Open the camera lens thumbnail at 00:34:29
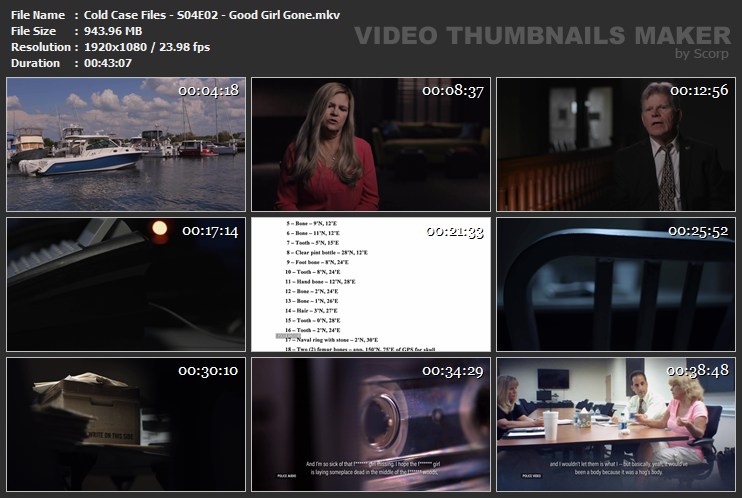The width and height of the screenshot is (742, 498). coord(371,425)
